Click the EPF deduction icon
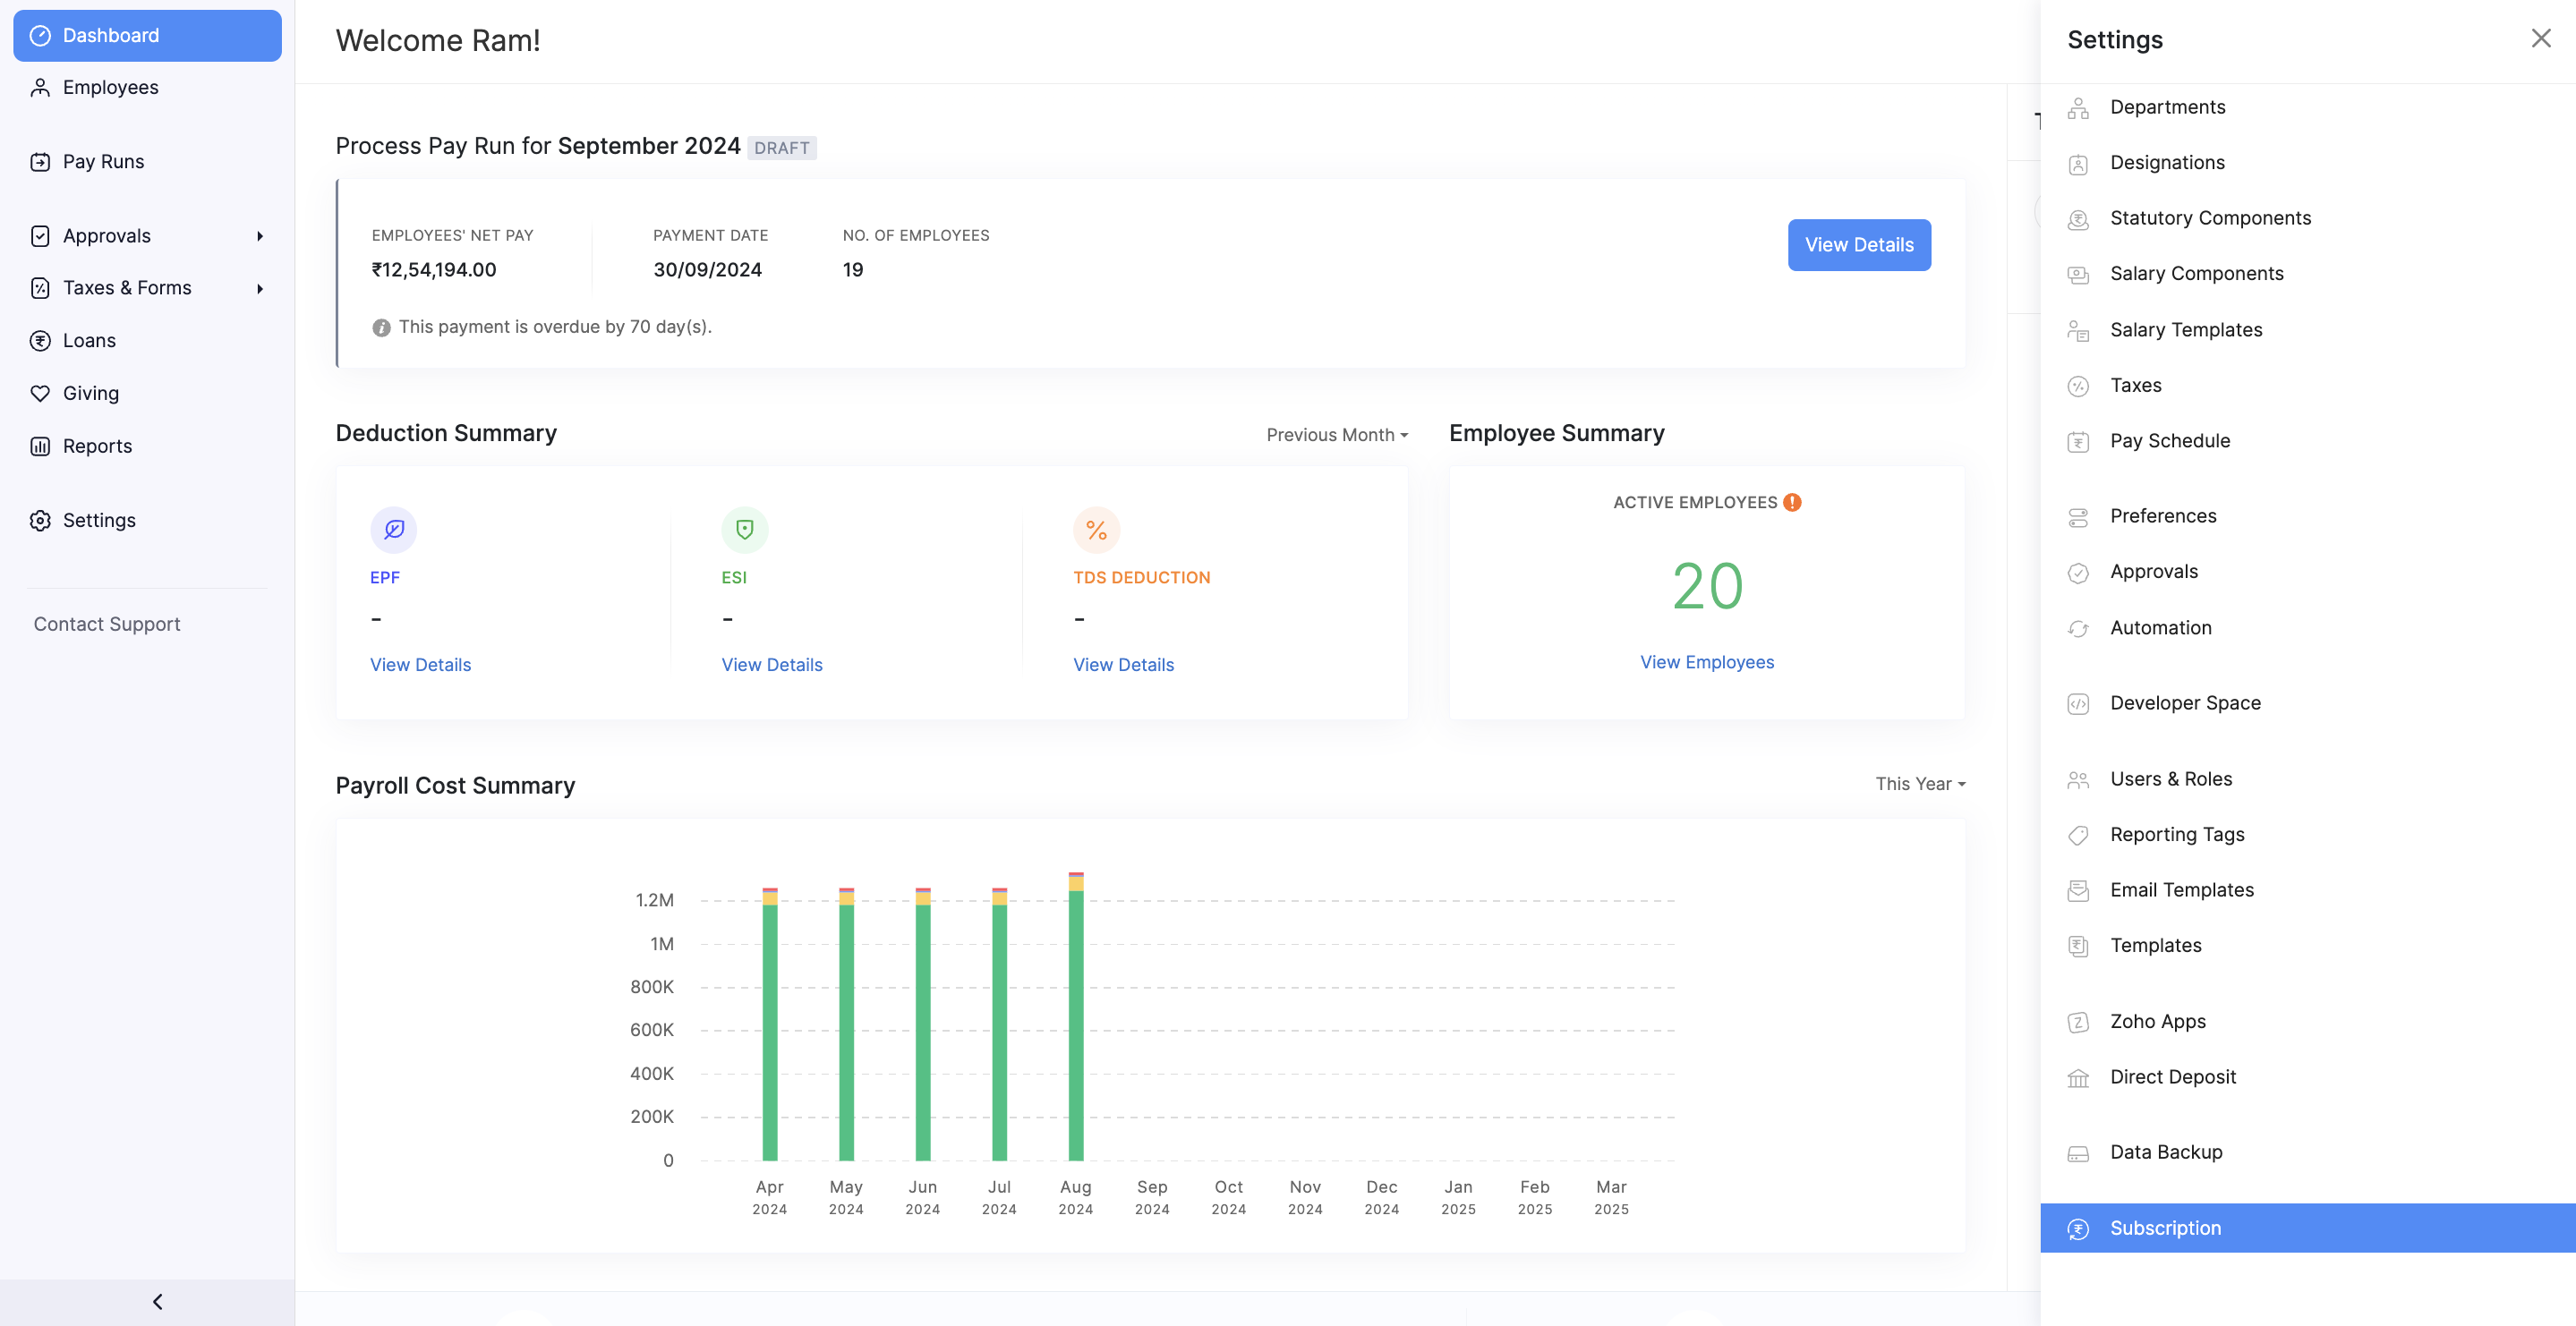The height and width of the screenshot is (1326, 2576). [x=393, y=529]
